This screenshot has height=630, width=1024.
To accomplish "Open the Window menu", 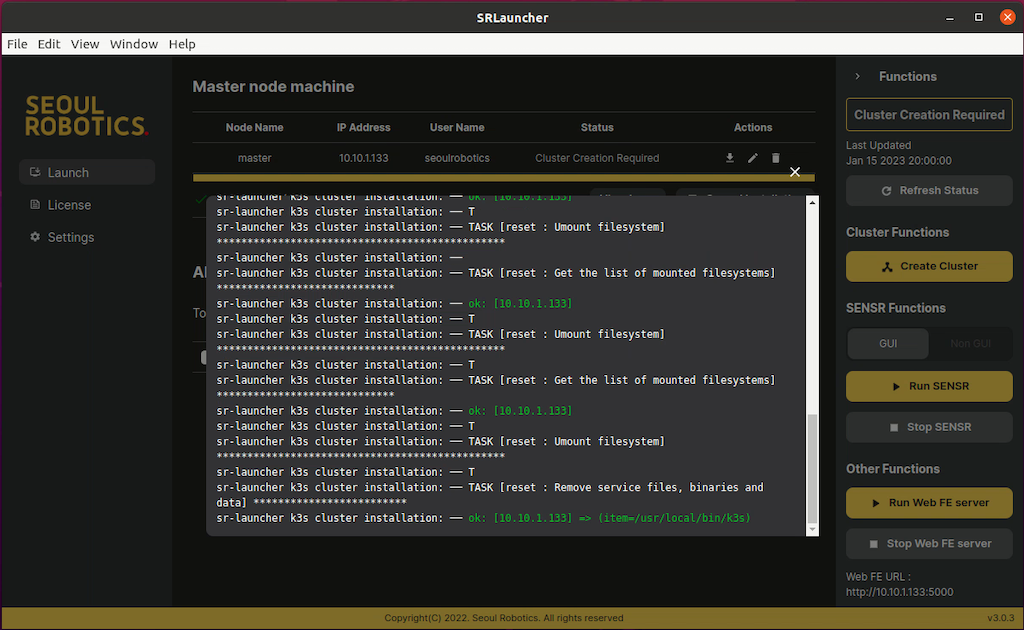I will (134, 44).
